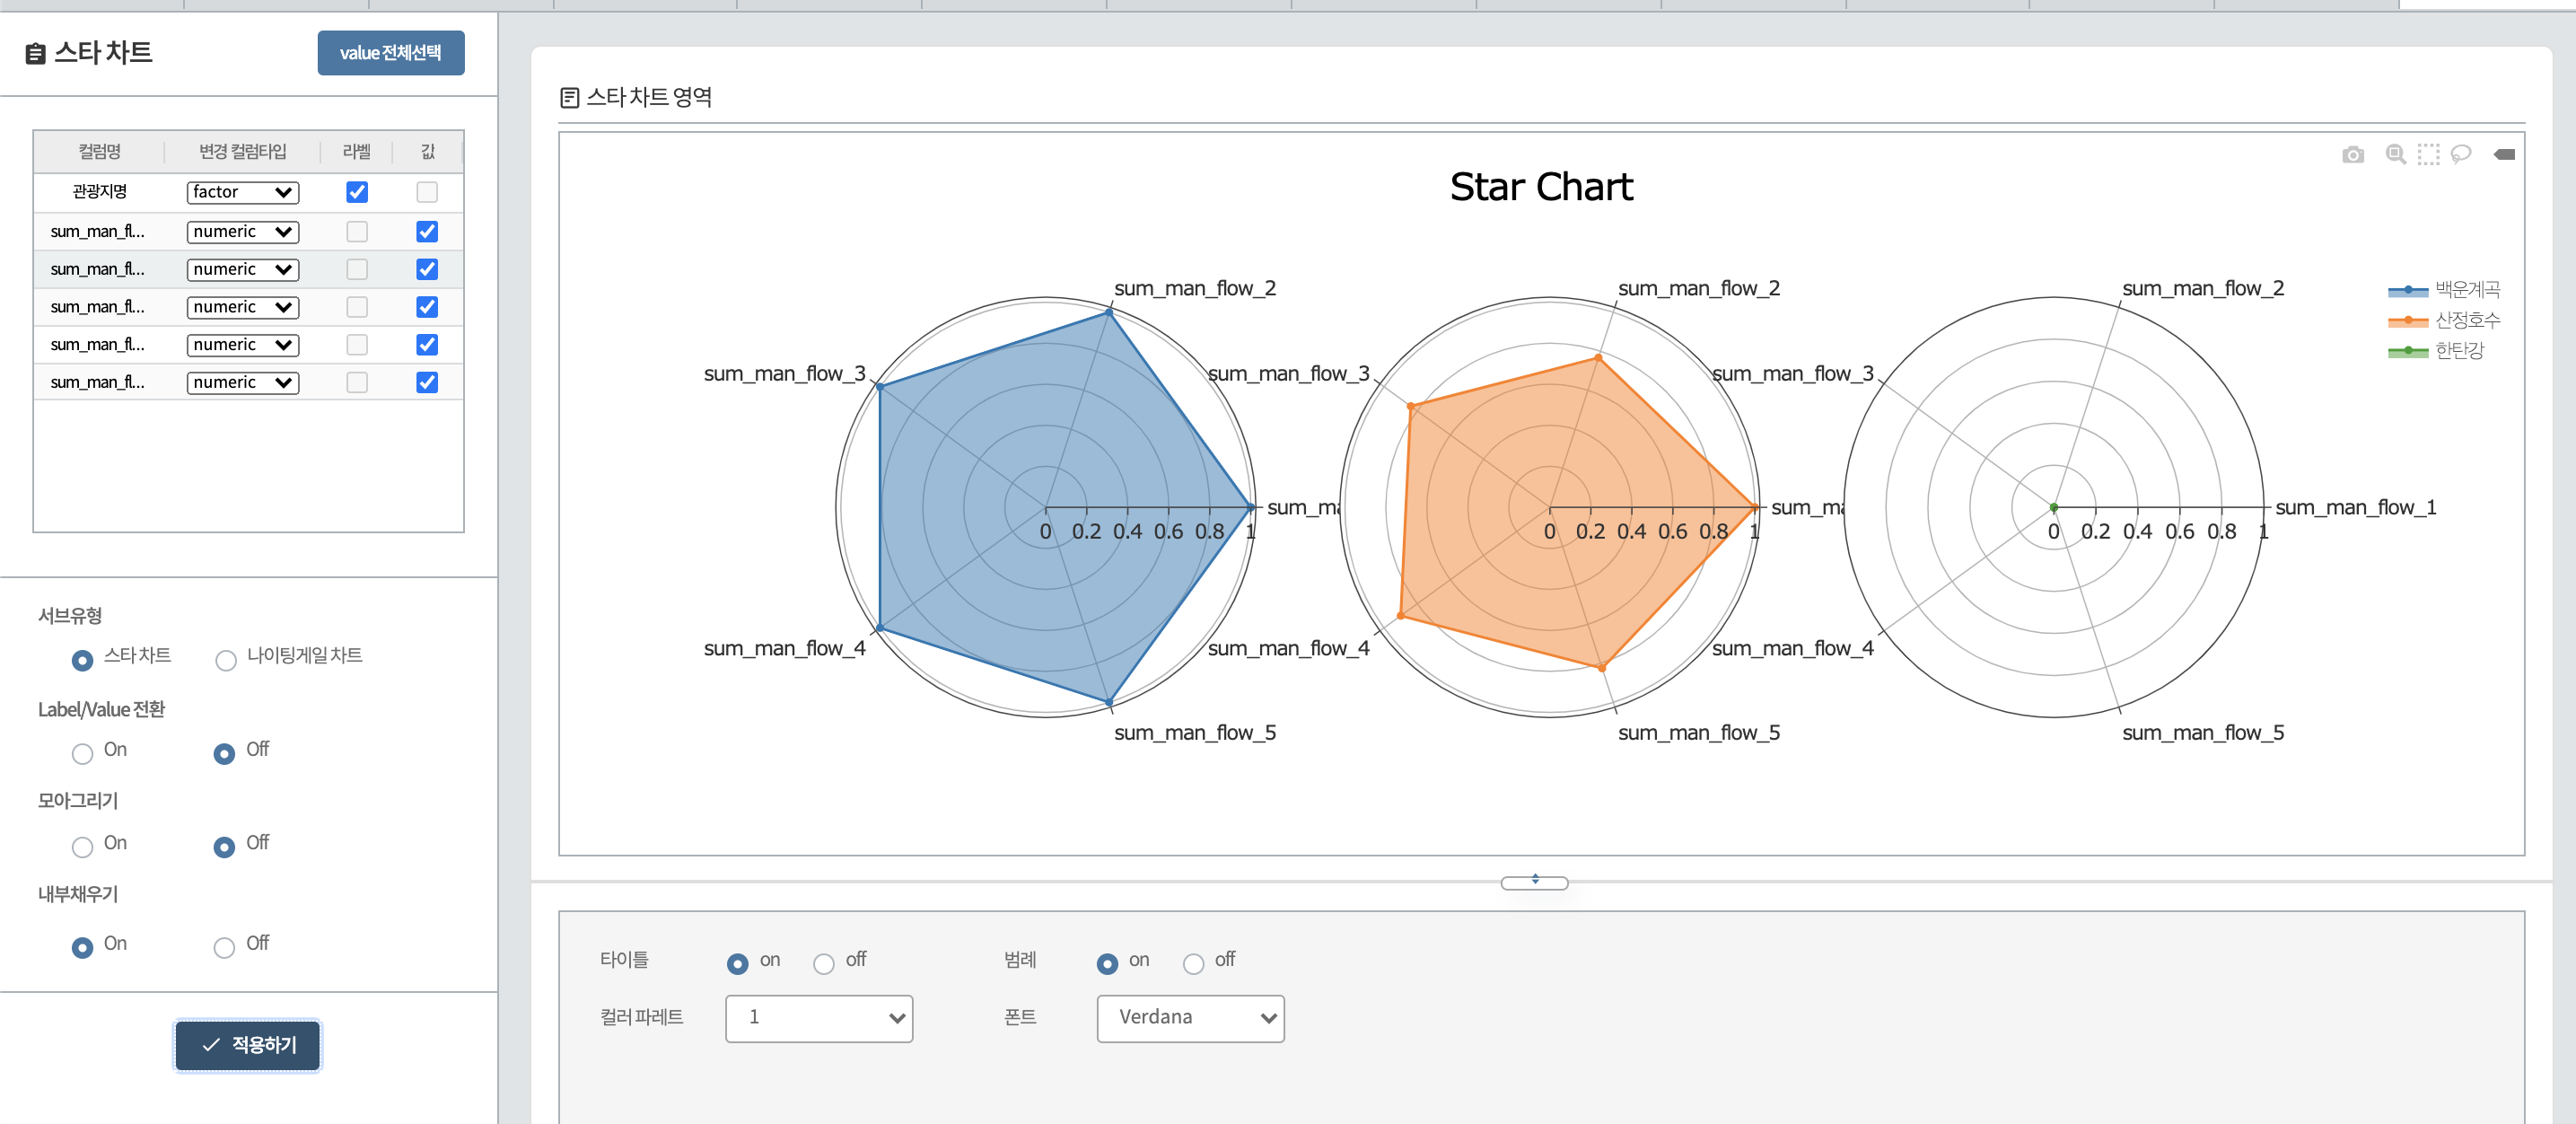Click the 산정호수 orange legend swatch

pyautogui.click(x=2407, y=321)
